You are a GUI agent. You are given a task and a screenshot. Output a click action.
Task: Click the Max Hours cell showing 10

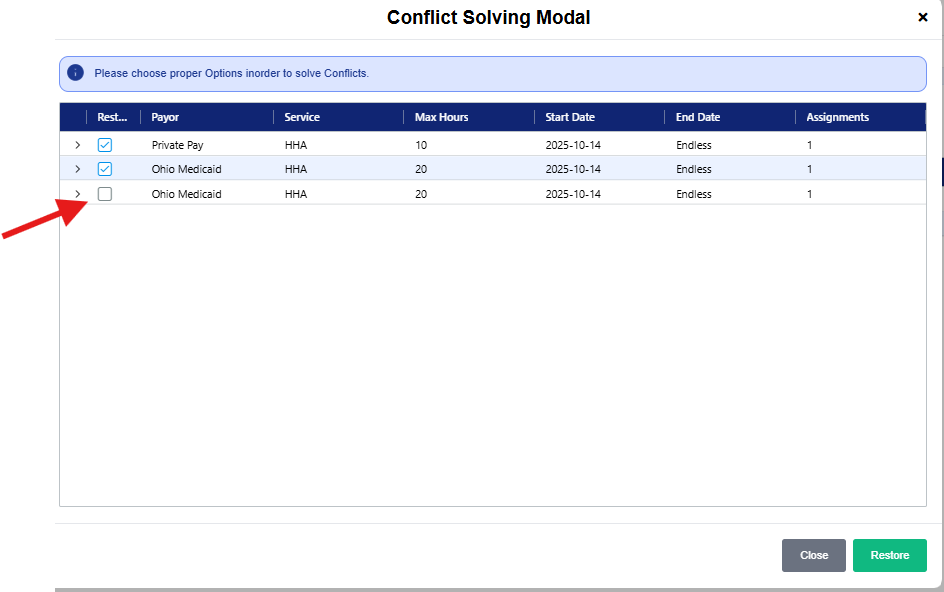[x=421, y=145]
